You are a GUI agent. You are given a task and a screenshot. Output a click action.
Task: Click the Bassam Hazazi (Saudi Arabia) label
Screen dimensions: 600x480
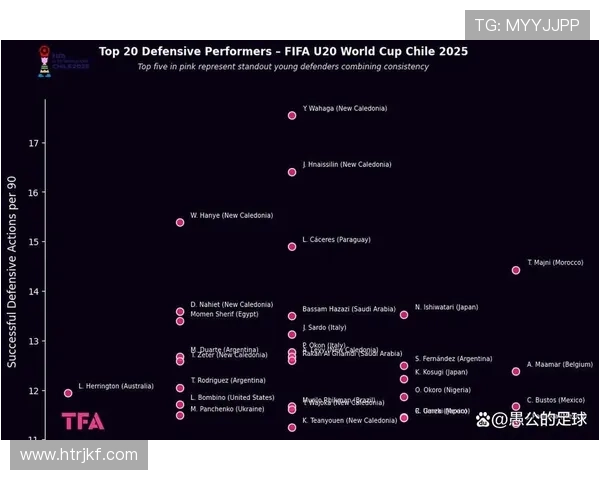click(x=349, y=309)
